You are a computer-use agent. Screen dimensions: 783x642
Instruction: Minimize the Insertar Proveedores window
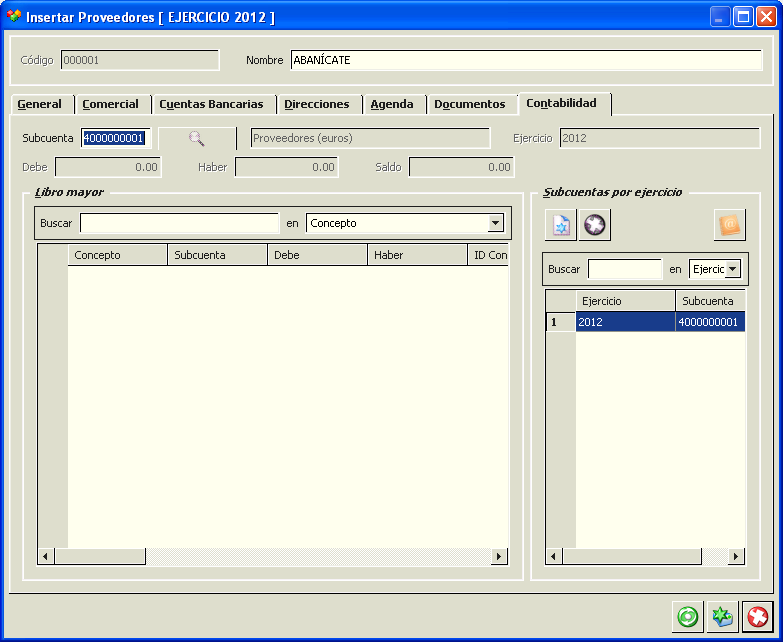click(x=720, y=17)
